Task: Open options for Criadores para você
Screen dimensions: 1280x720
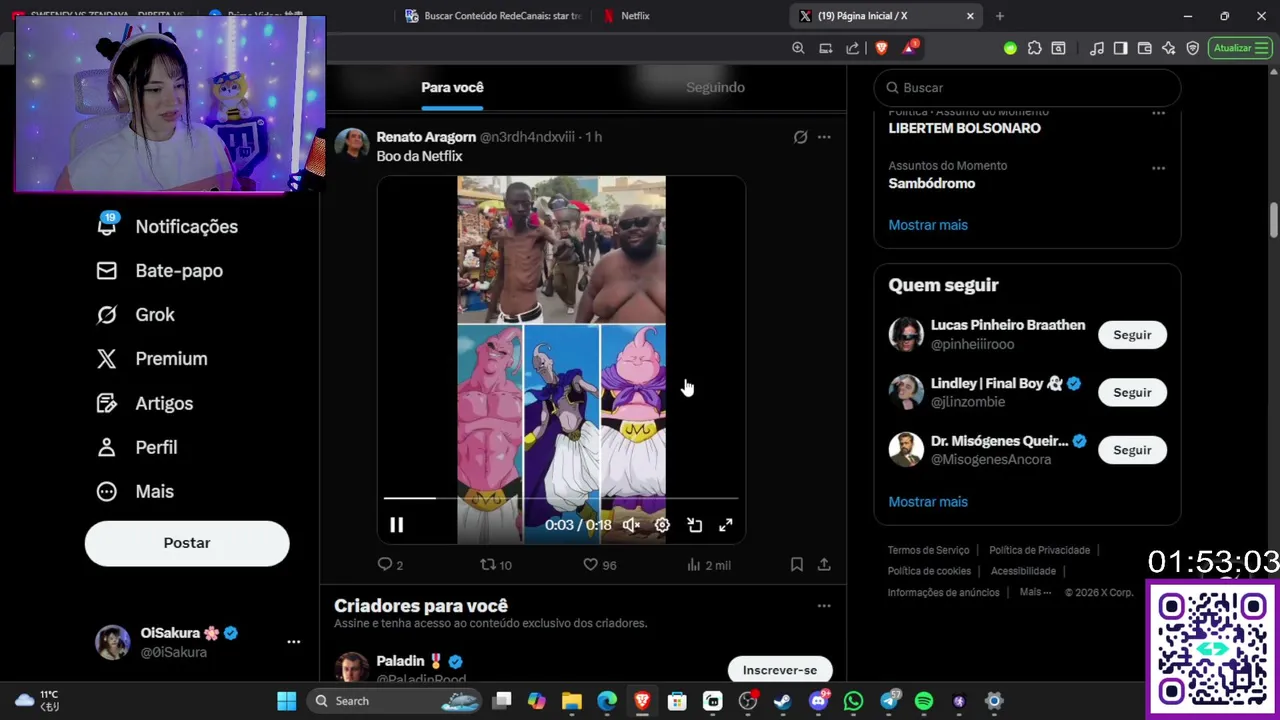Action: [x=824, y=606]
